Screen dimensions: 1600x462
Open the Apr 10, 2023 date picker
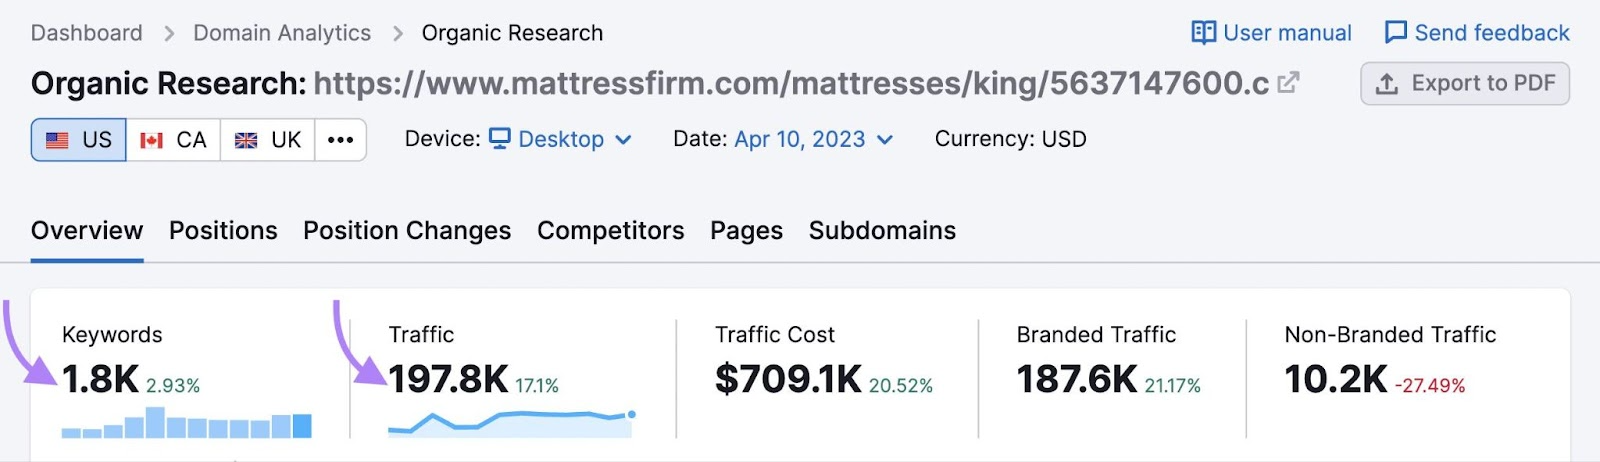point(813,139)
